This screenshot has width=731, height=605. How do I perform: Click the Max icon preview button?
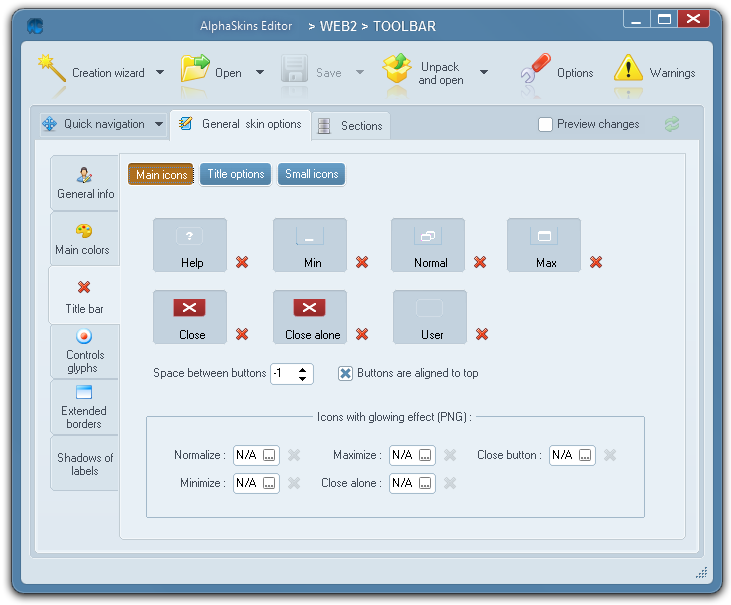click(544, 245)
